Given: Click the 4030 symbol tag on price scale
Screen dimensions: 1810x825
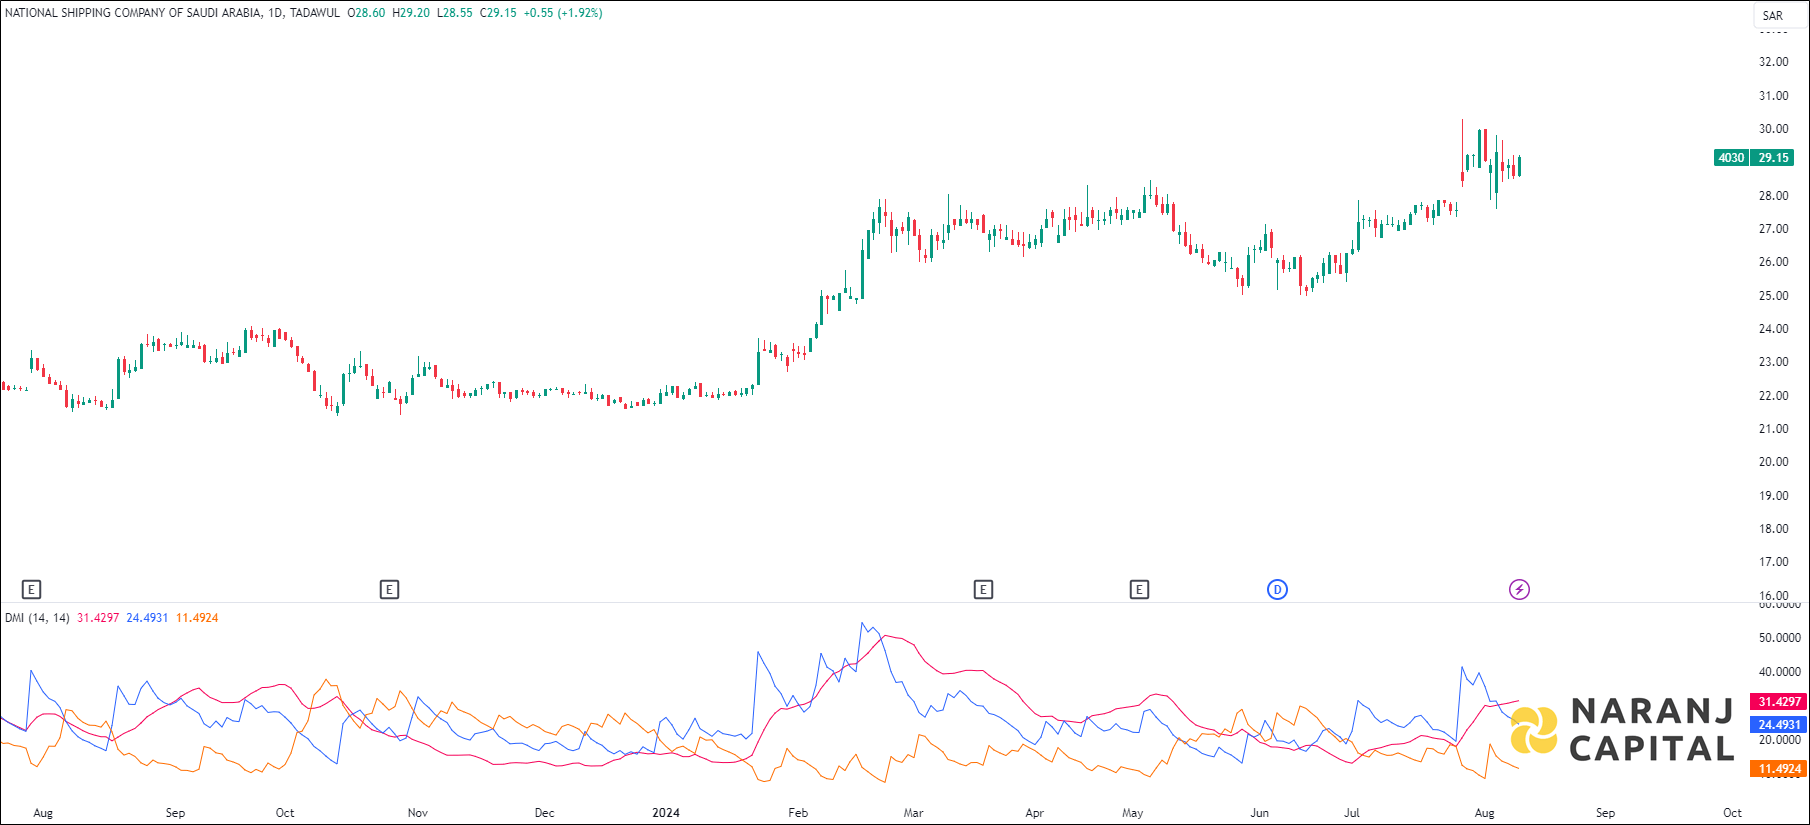Looking at the screenshot, I should click(x=1731, y=158).
